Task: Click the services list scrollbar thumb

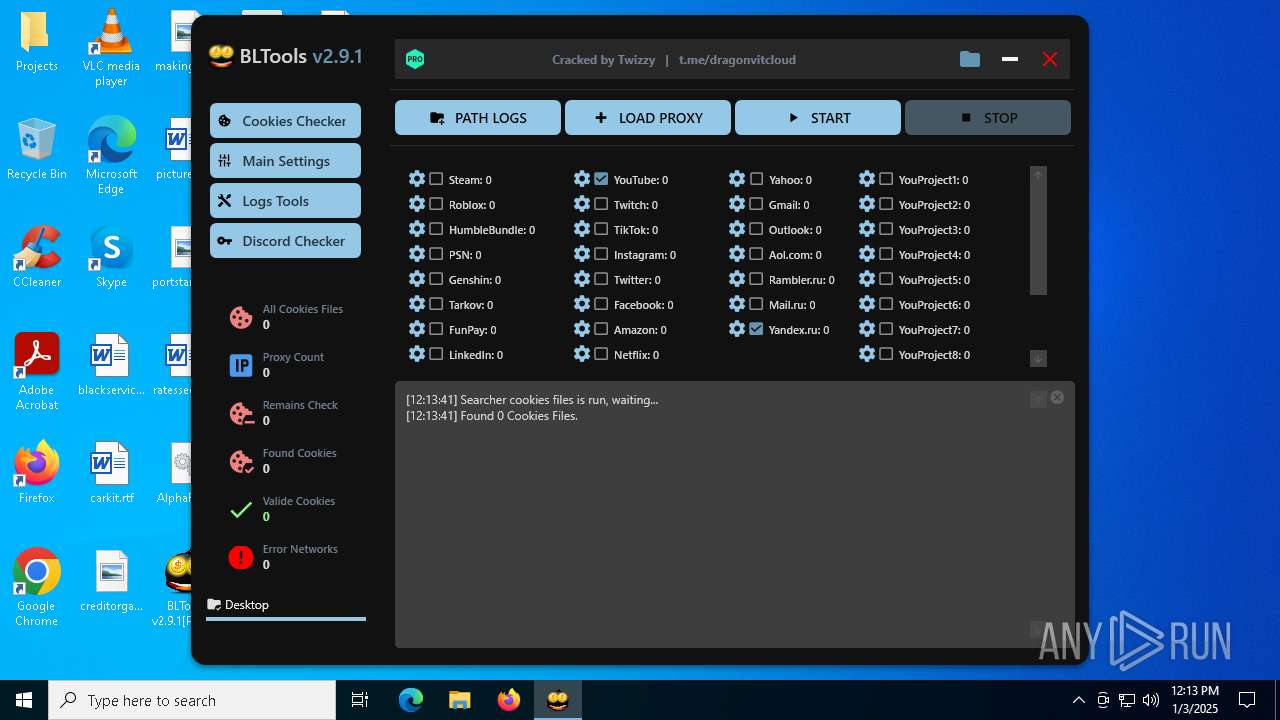Action: (1038, 239)
